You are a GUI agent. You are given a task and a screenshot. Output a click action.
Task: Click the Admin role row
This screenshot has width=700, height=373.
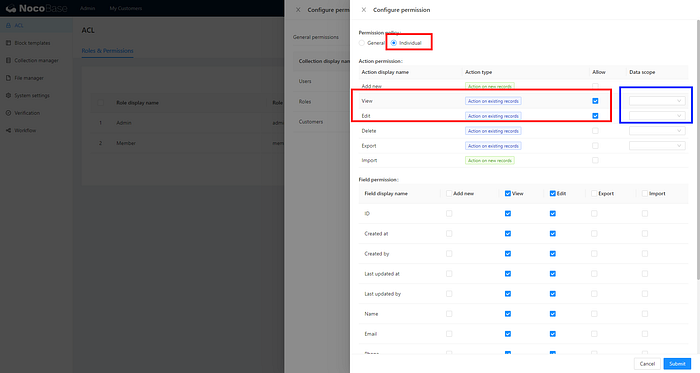click(188, 123)
